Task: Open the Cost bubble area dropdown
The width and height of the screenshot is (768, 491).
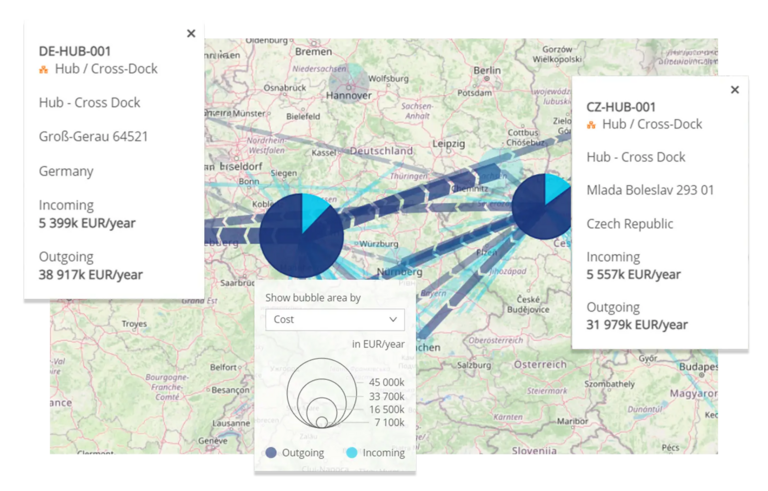Action: [x=335, y=319]
